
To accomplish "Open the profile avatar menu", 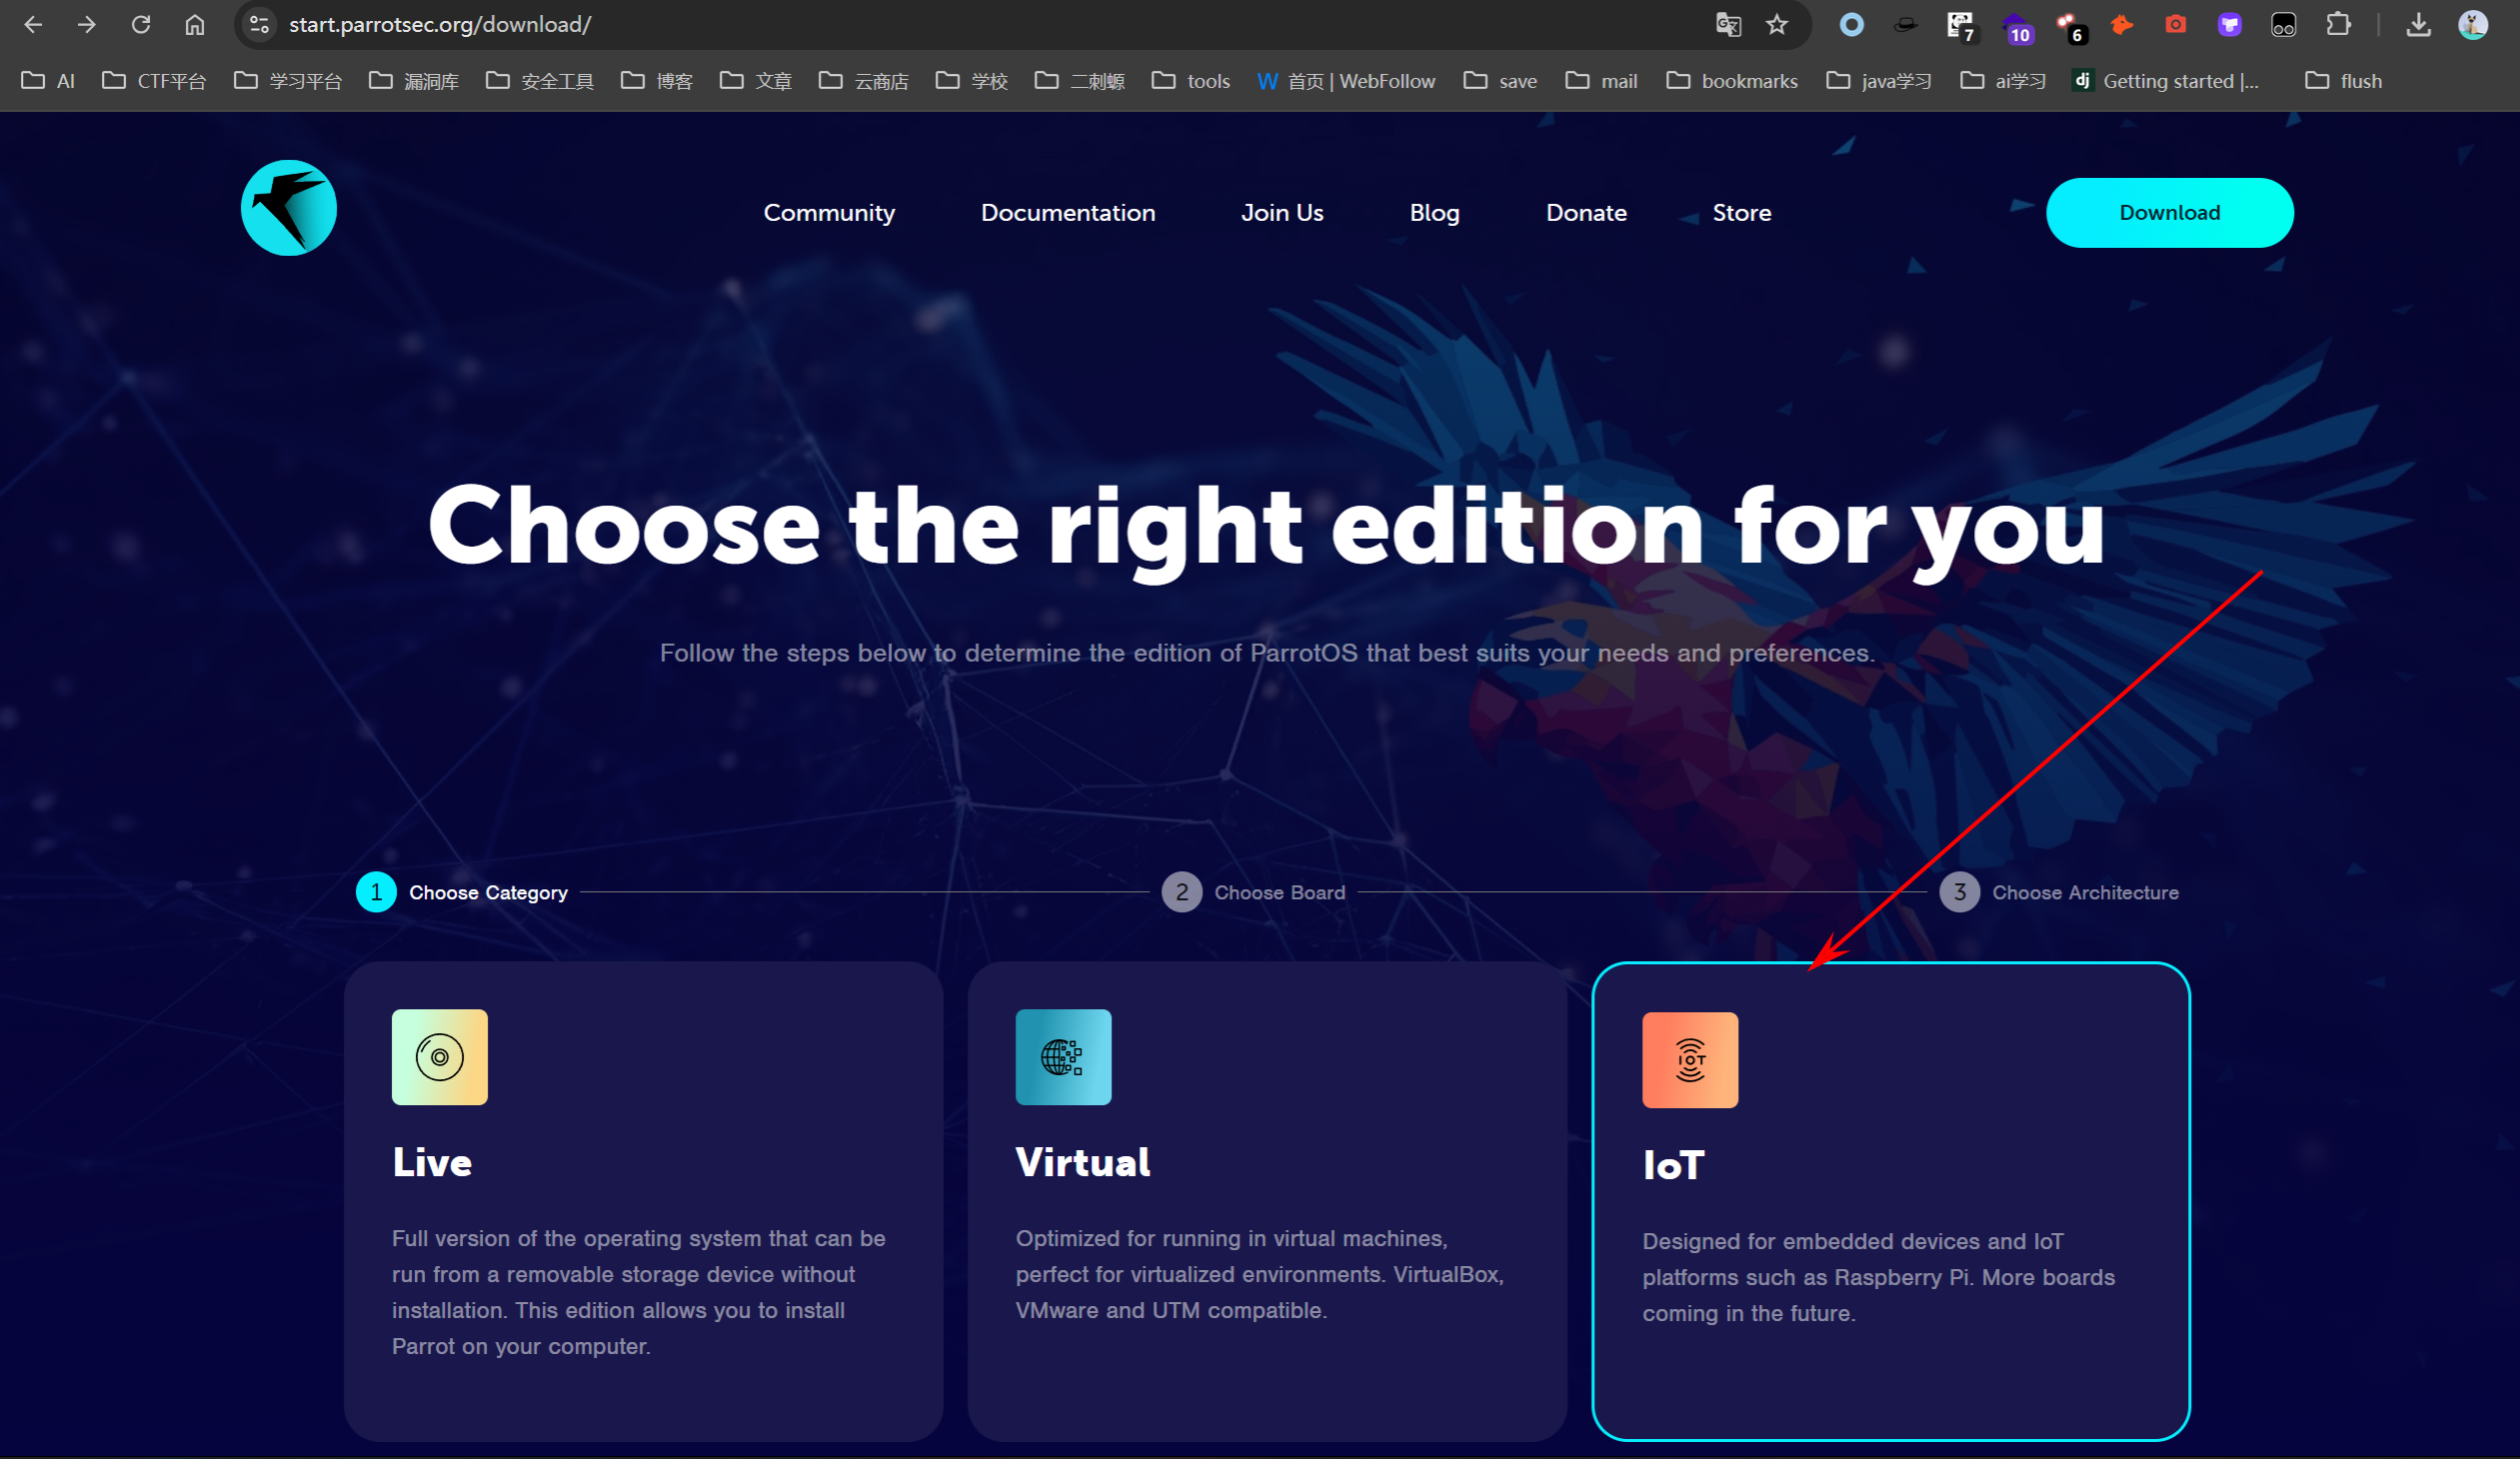I will [2473, 25].
